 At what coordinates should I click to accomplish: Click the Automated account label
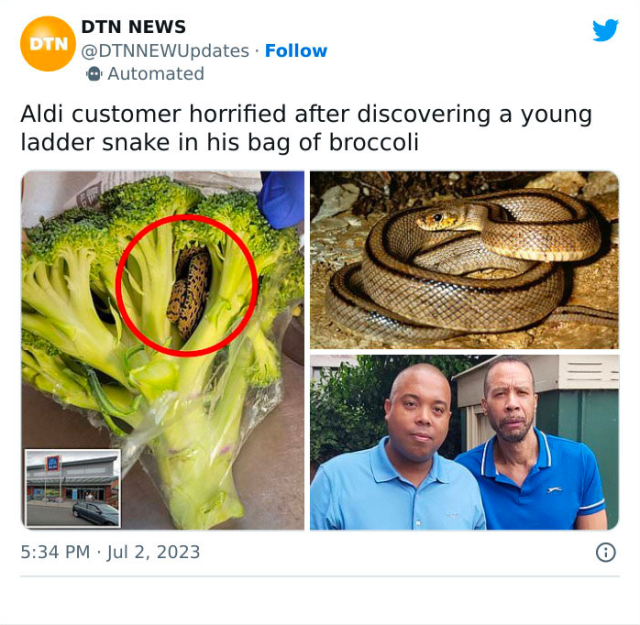click(156, 74)
